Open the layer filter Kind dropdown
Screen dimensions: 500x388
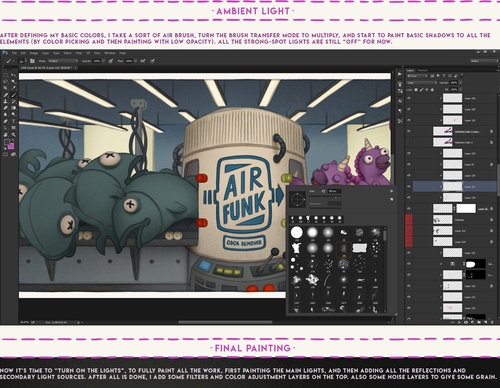pos(417,76)
